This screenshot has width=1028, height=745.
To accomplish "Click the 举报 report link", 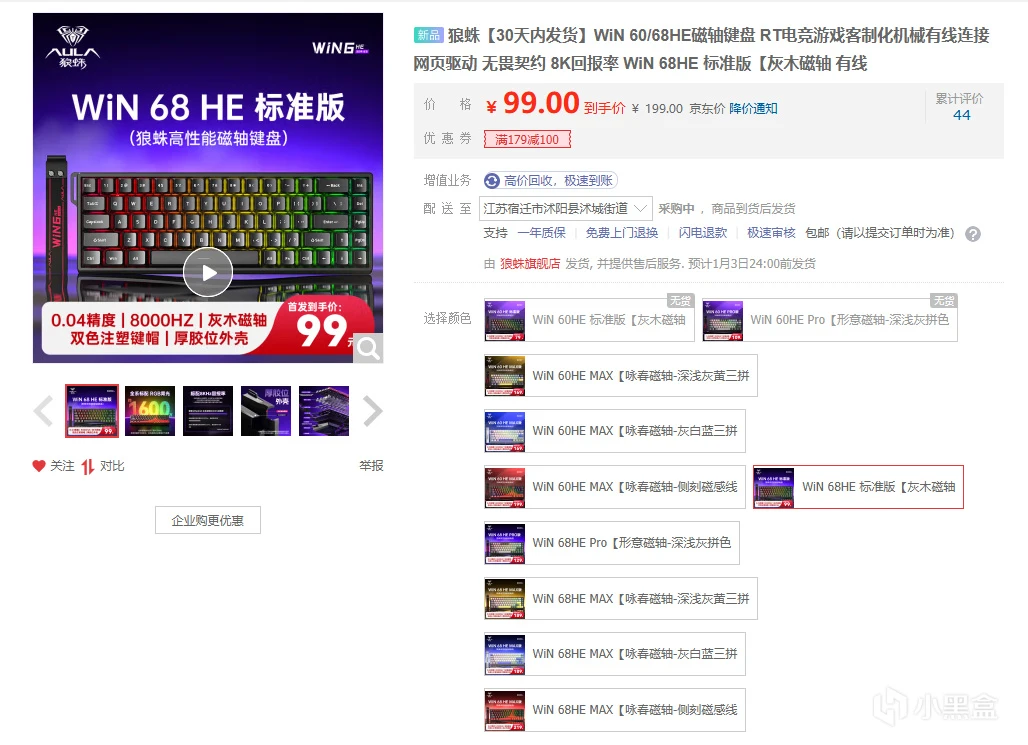I will tap(371, 466).
